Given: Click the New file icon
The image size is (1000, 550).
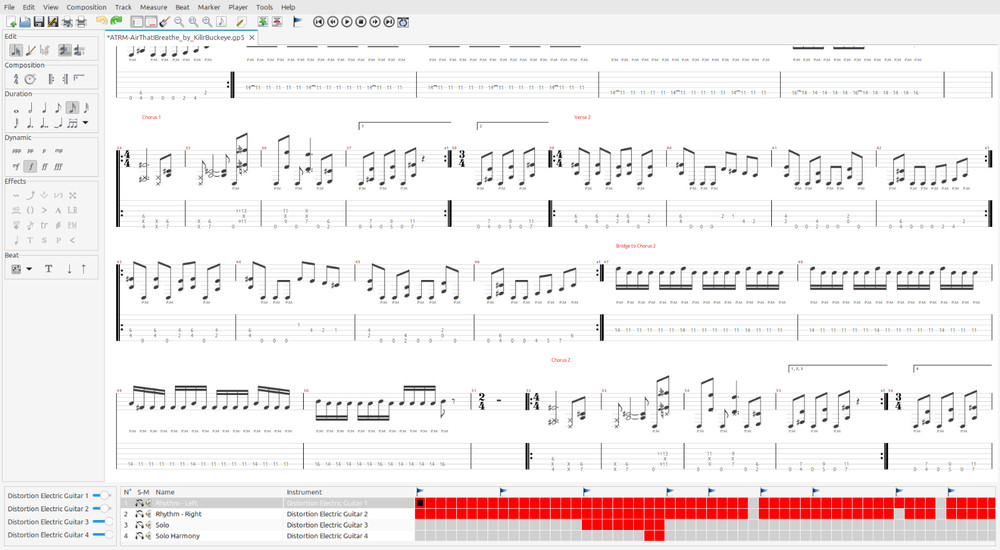Looking at the screenshot, I should point(11,22).
